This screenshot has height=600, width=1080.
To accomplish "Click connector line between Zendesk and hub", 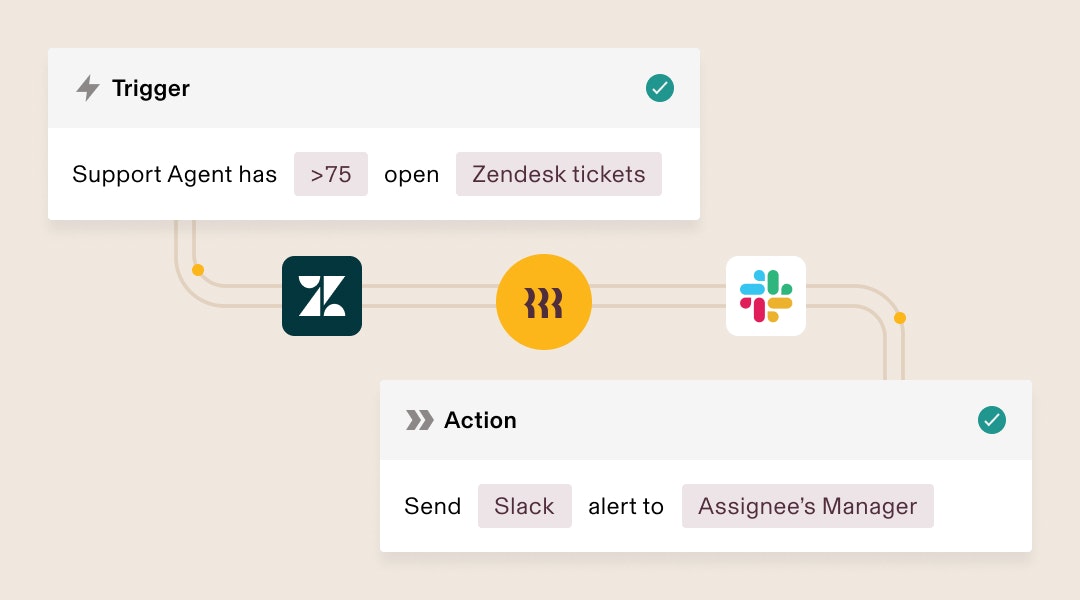I will pos(429,296).
